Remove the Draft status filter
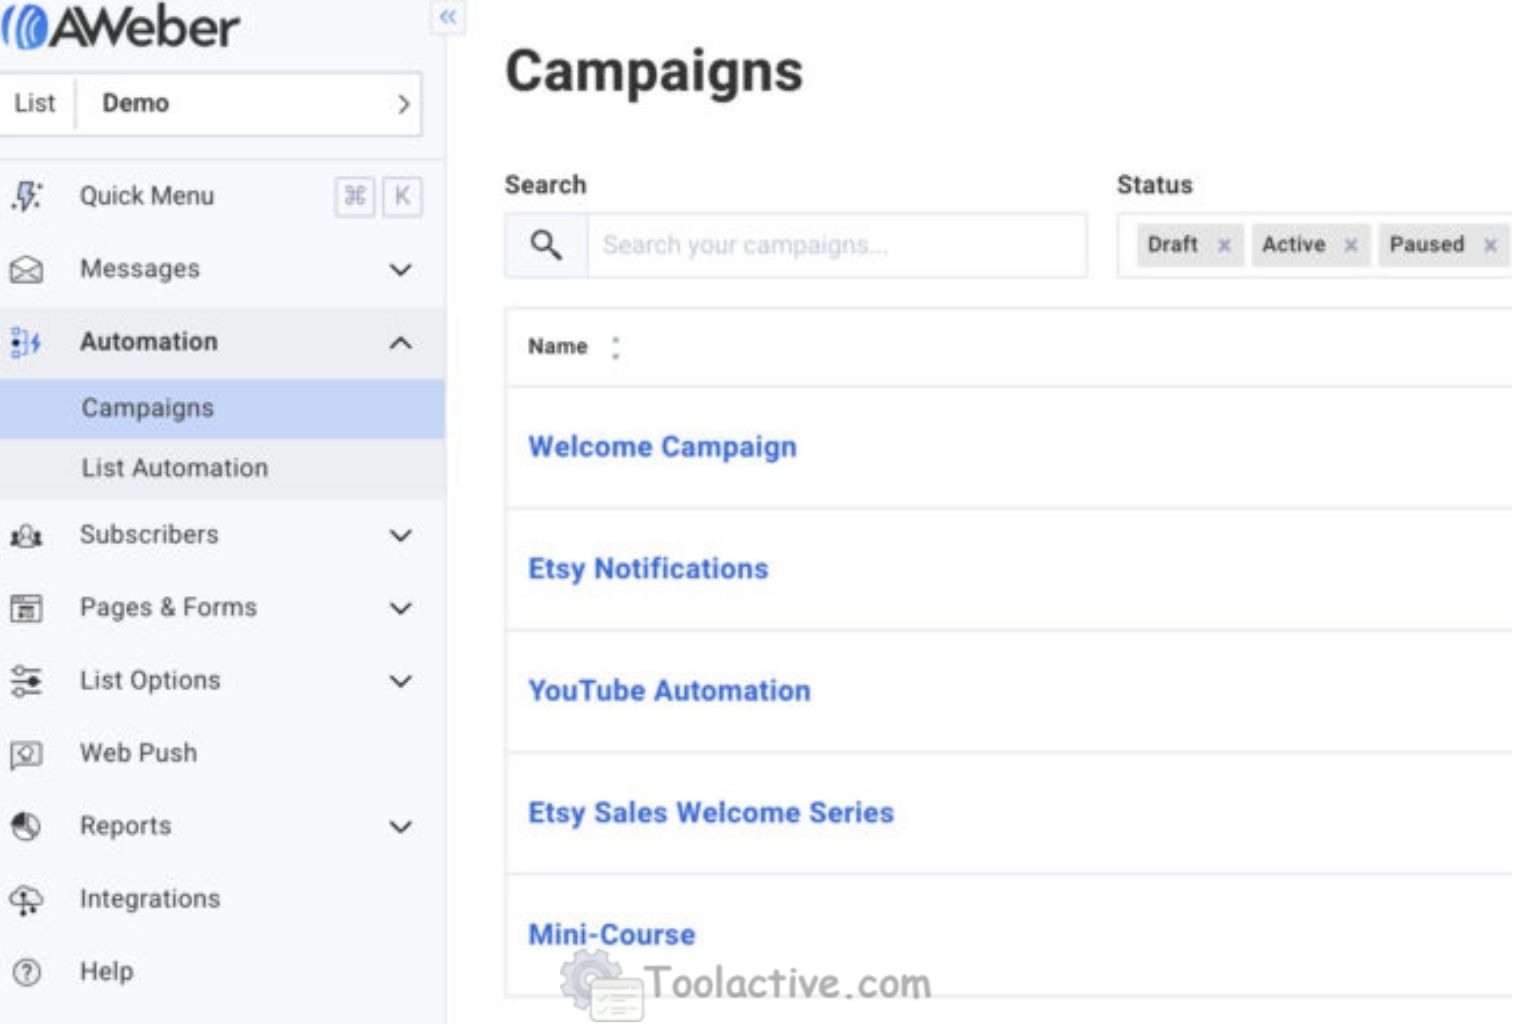1536x1024 pixels. point(1223,244)
